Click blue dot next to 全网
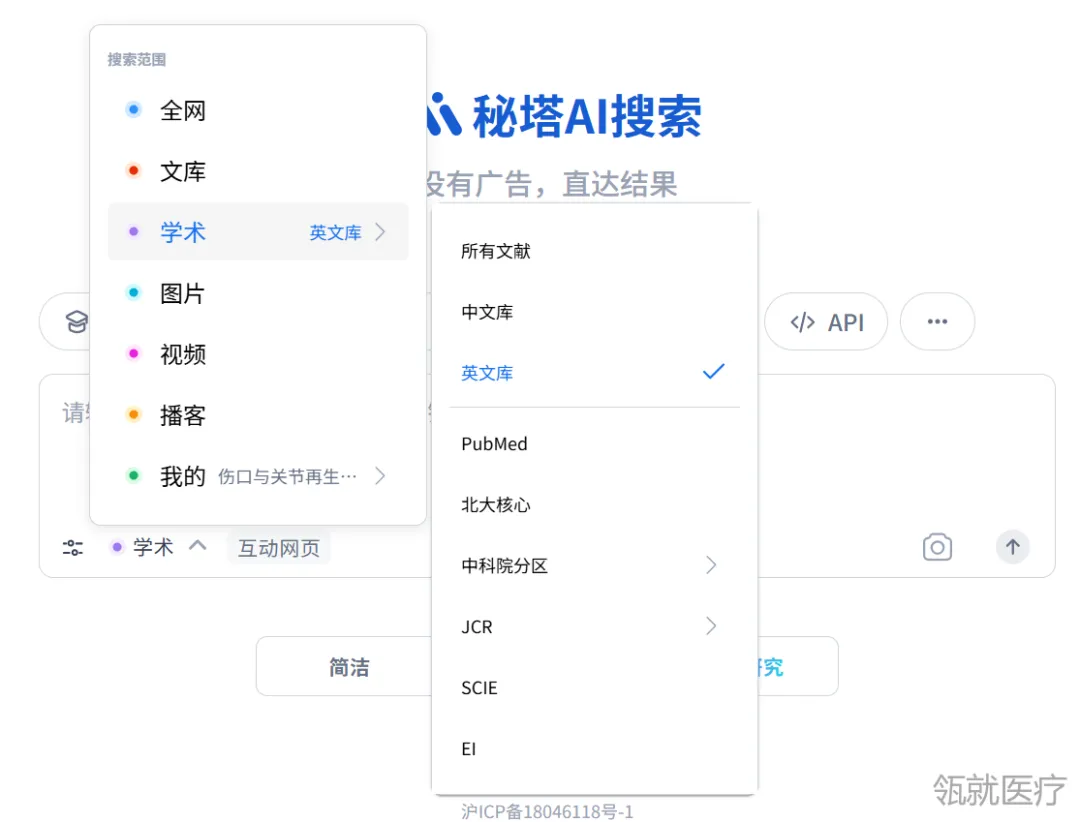The height and width of the screenshot is (822, 1080). pos(134,110)
